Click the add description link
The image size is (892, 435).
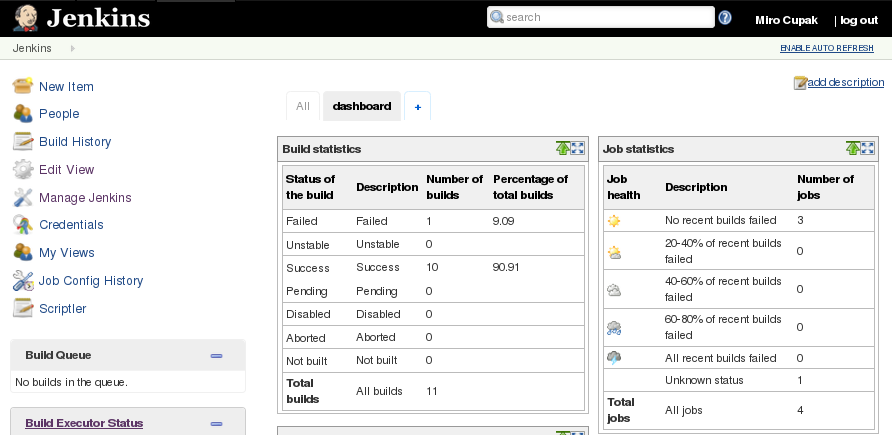pos(846,82)
